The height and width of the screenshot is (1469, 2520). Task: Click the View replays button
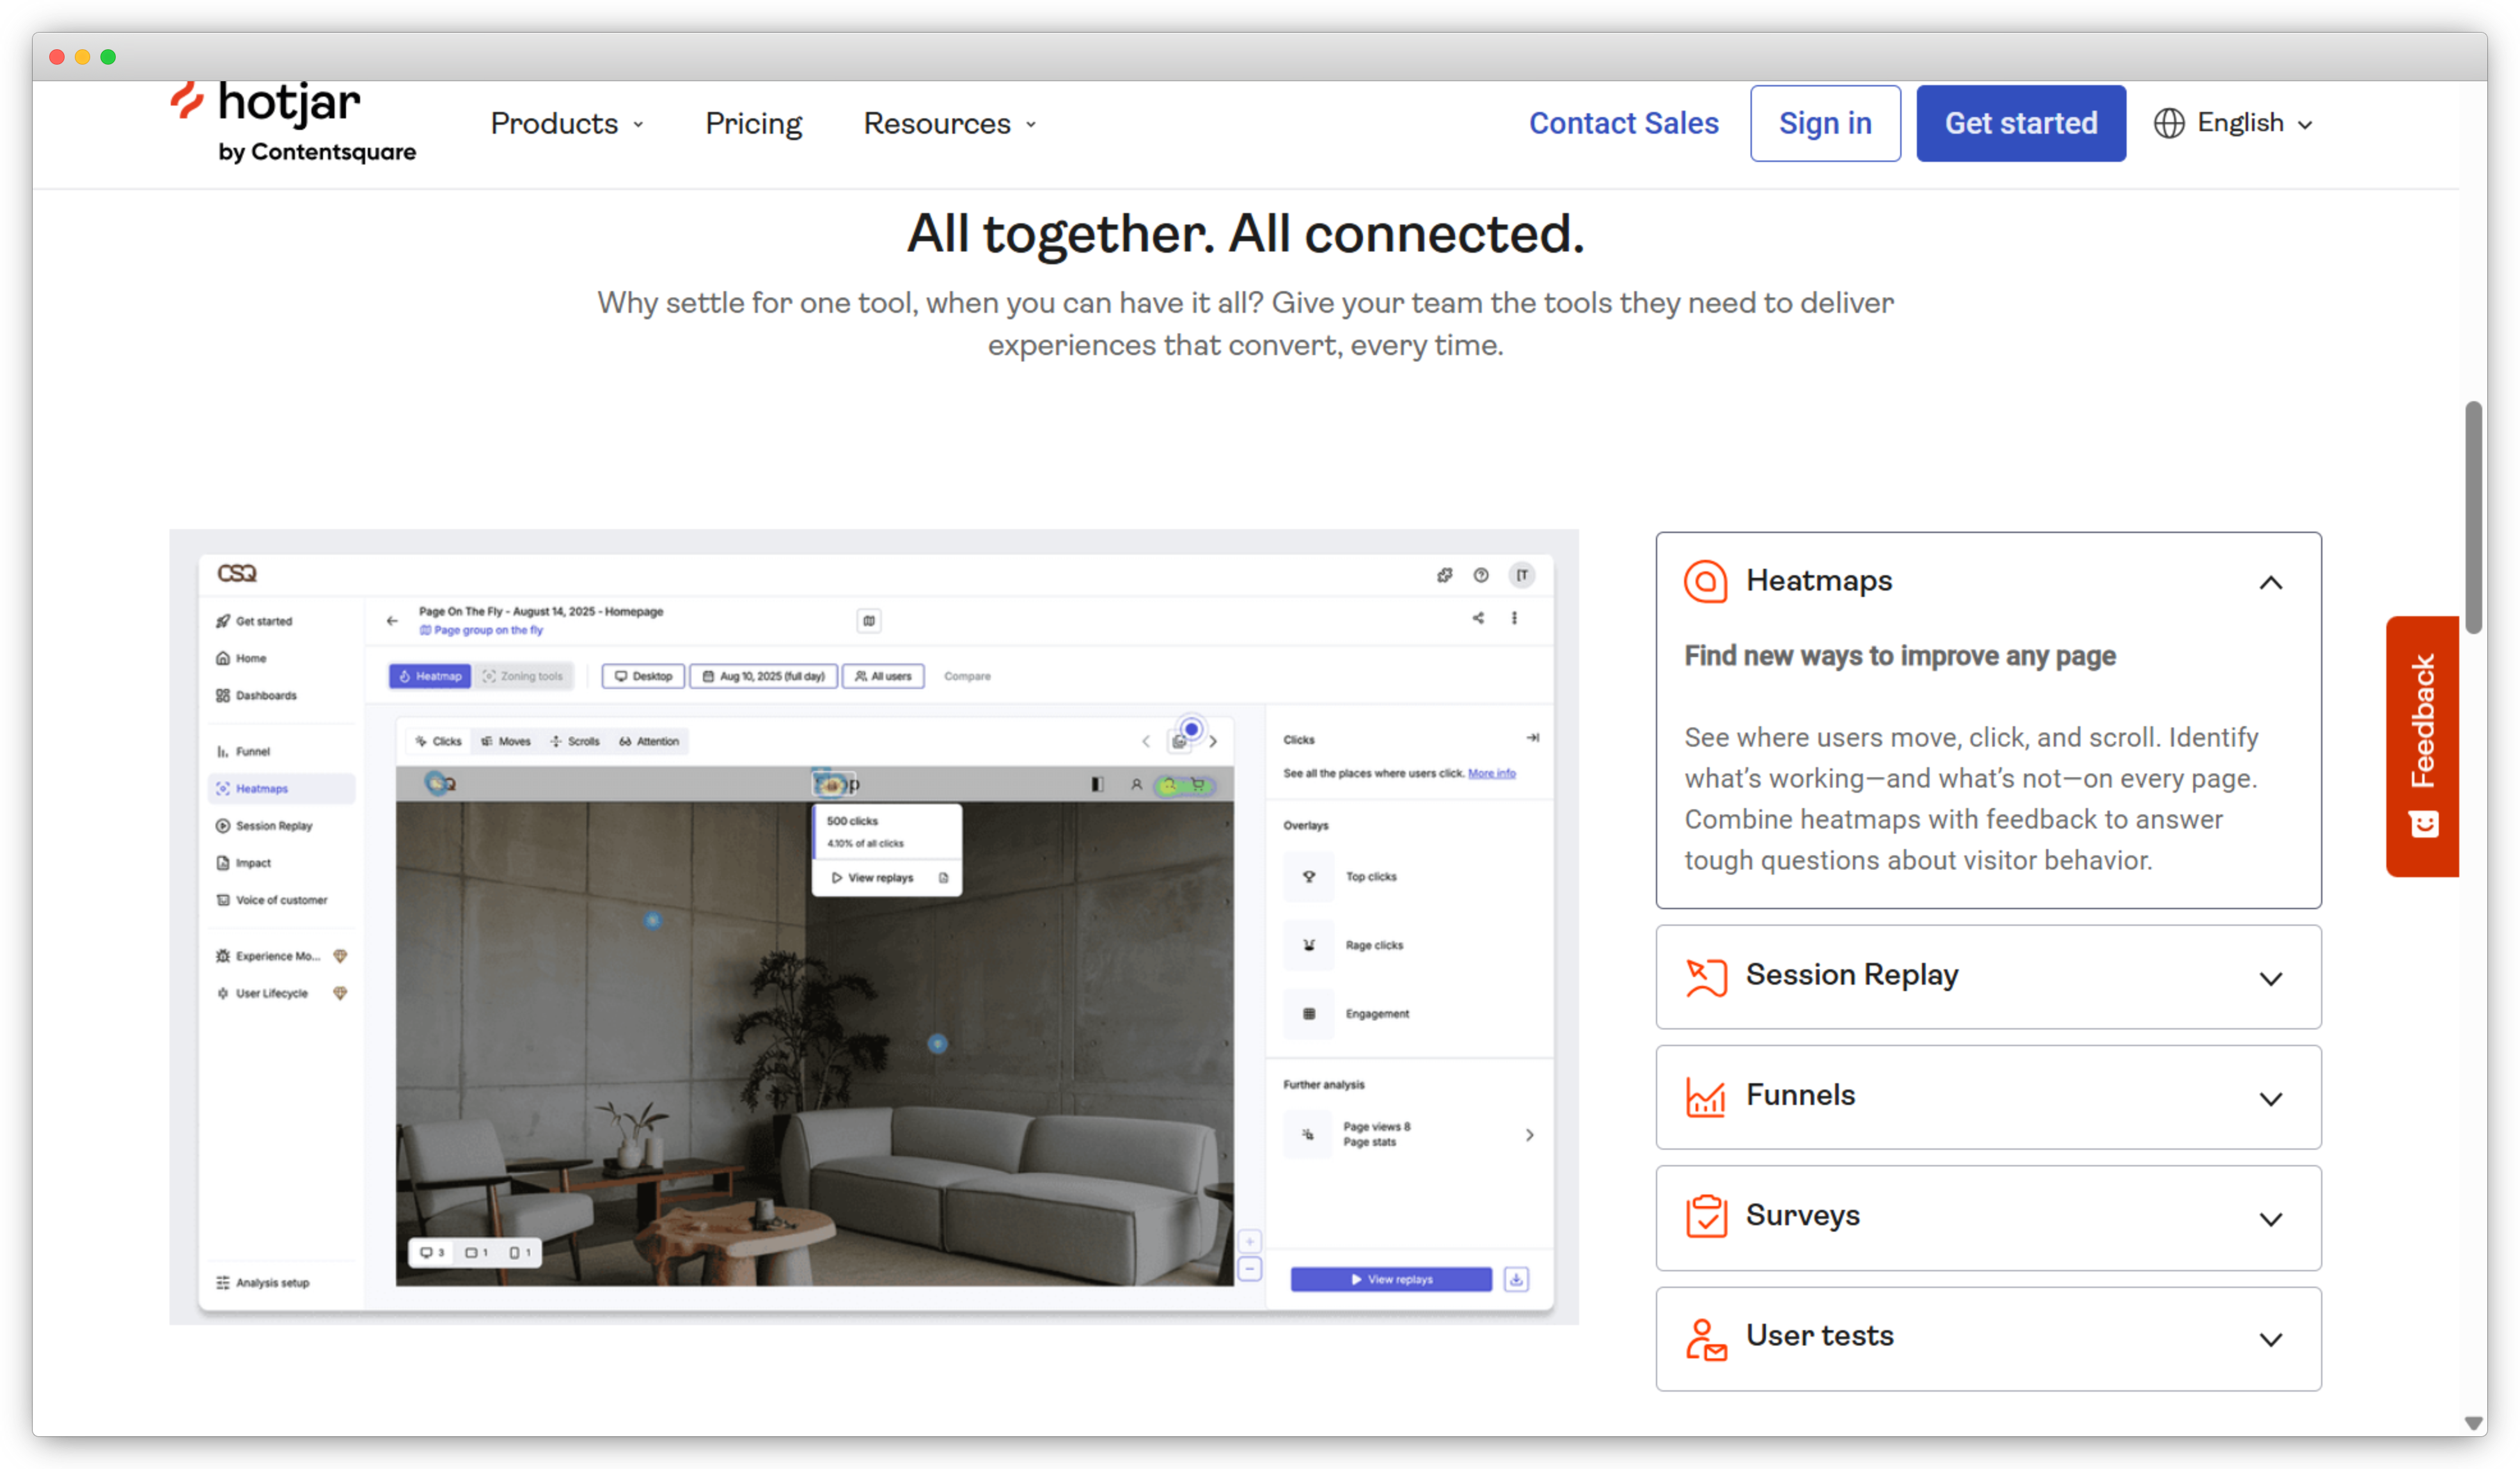click(1390, 1278)
